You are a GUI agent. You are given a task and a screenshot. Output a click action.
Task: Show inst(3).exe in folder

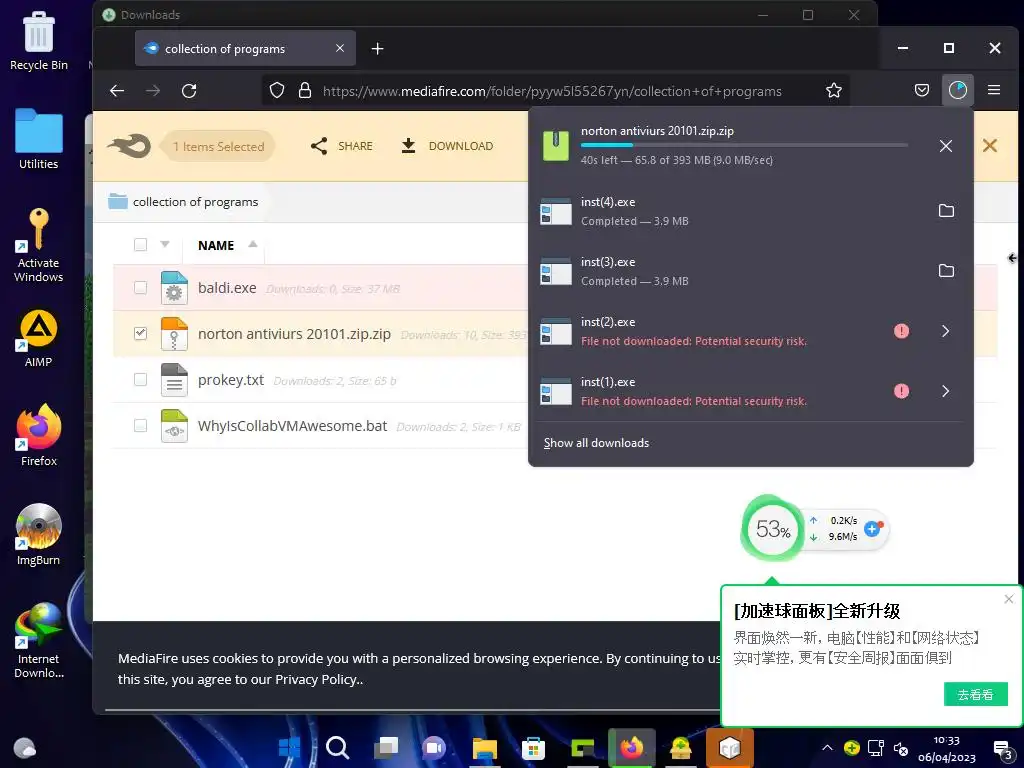pyautogui.click(x=946, y=270)
